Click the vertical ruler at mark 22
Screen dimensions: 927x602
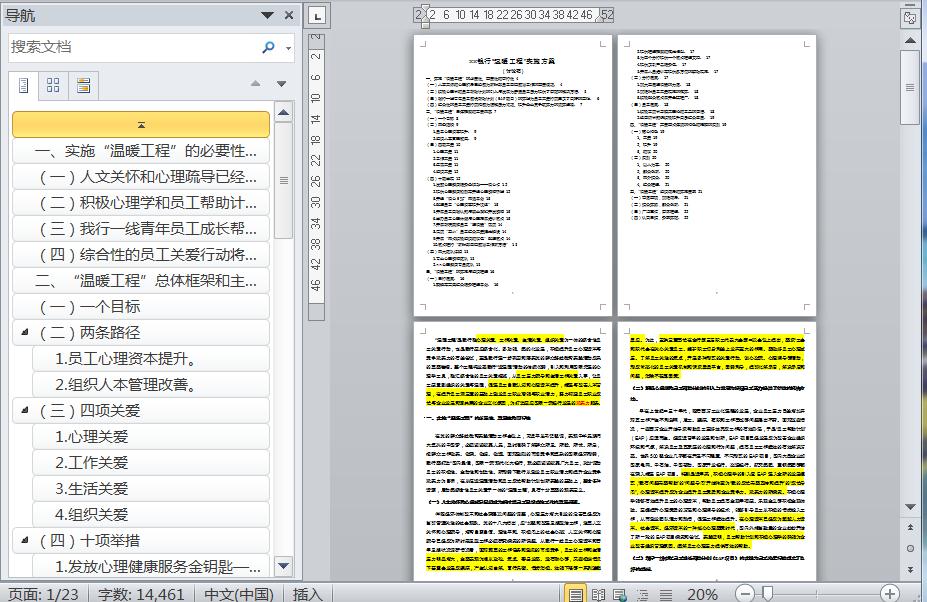pos(316,160)
